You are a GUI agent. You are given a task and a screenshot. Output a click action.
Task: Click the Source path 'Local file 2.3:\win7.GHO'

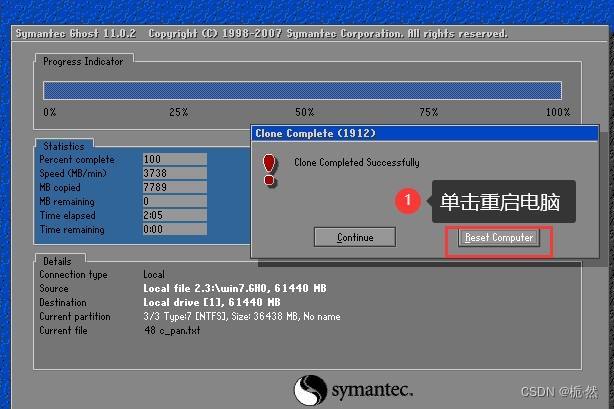pos(205,288)
